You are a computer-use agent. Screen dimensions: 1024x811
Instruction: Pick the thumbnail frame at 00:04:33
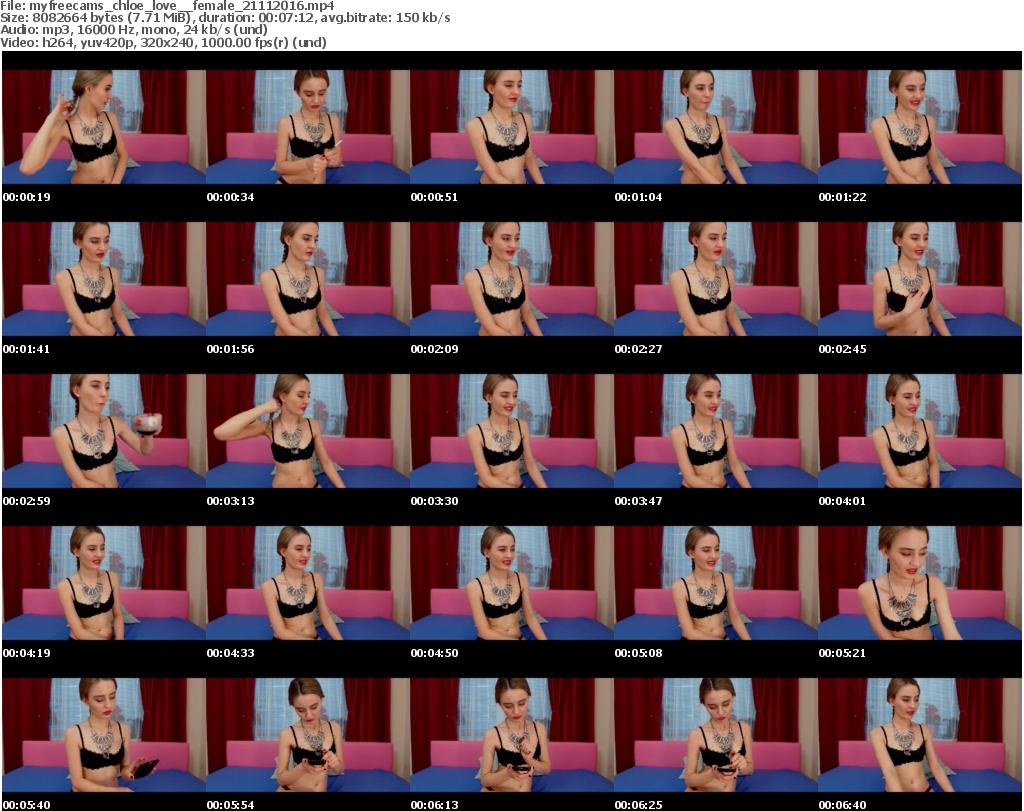click(308, 583)
